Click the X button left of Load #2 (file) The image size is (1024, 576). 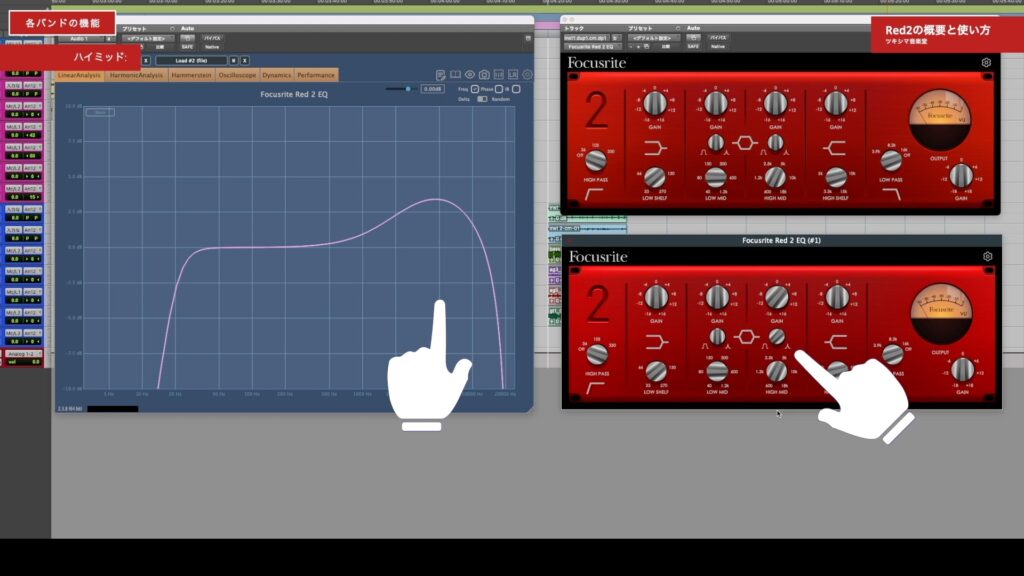pos(146,61)
